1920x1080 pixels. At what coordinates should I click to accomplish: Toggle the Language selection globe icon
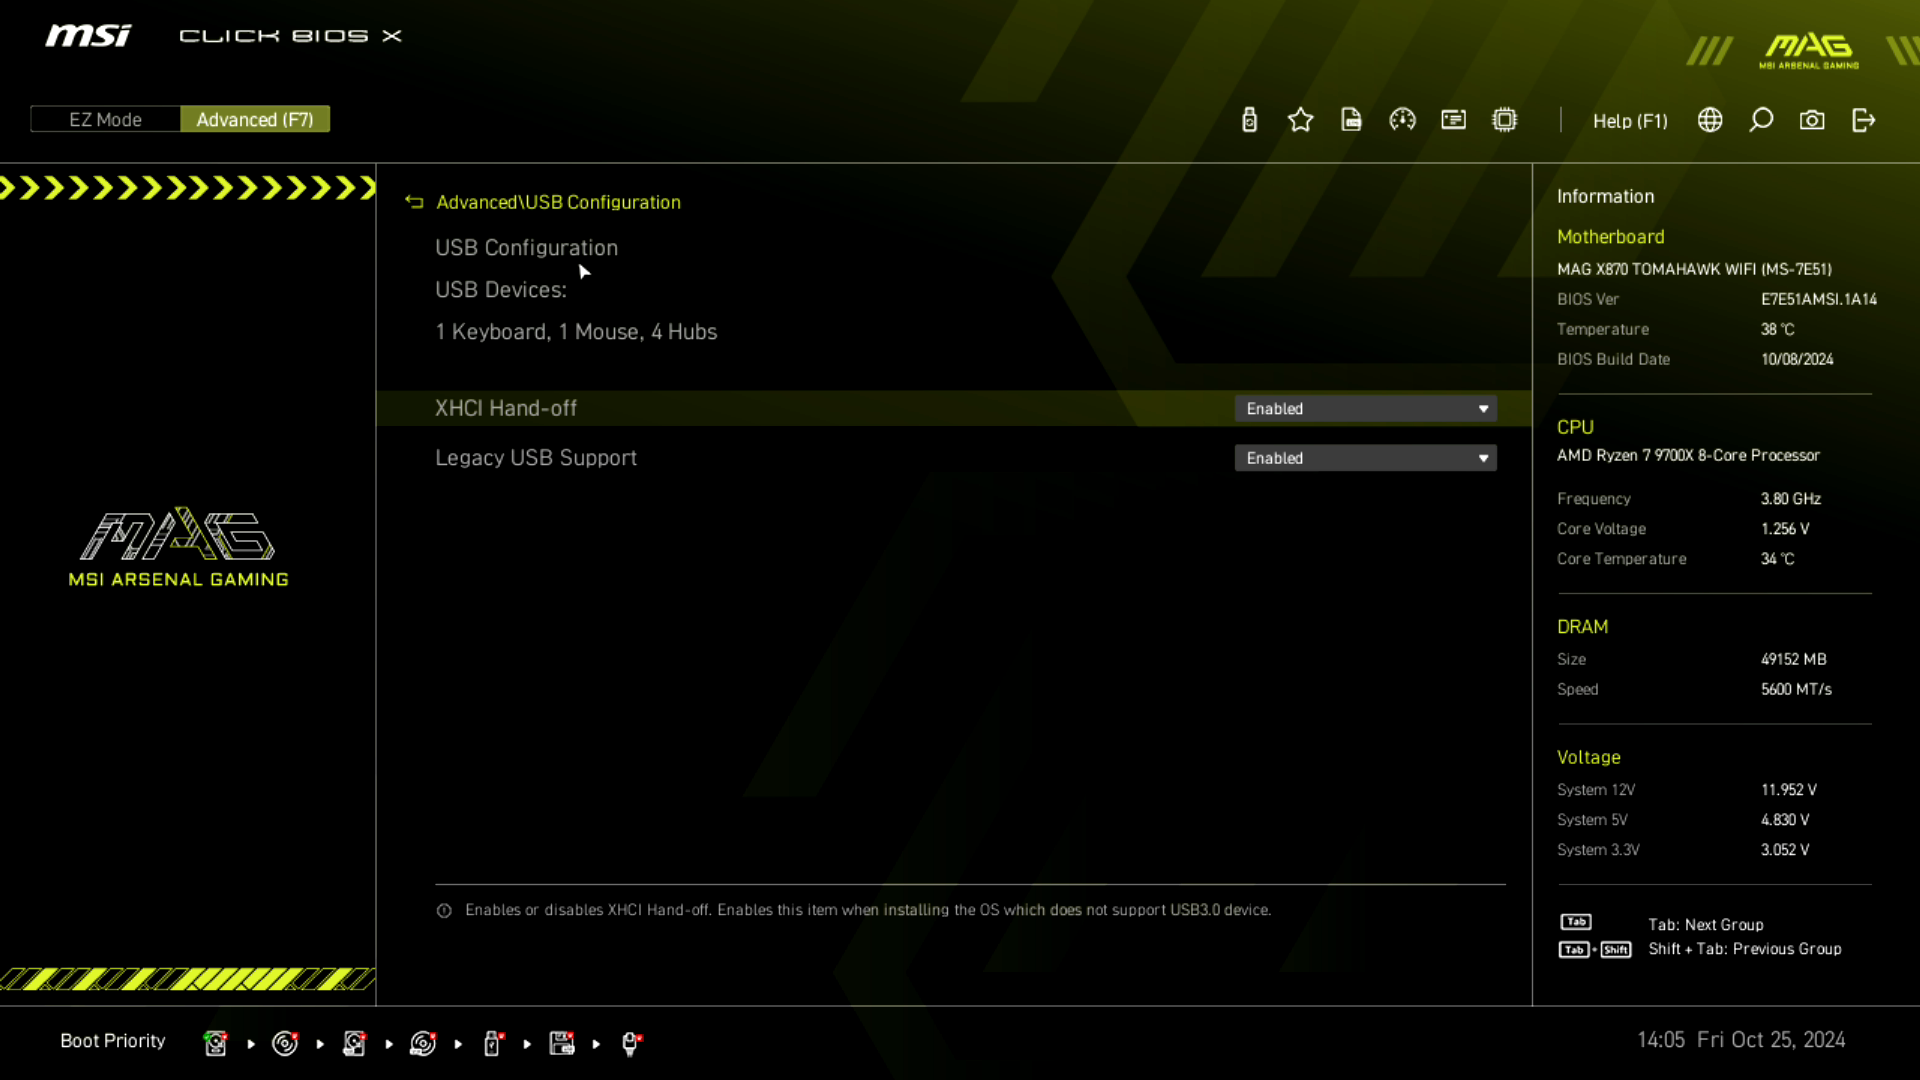click(x=1710, y=120)
